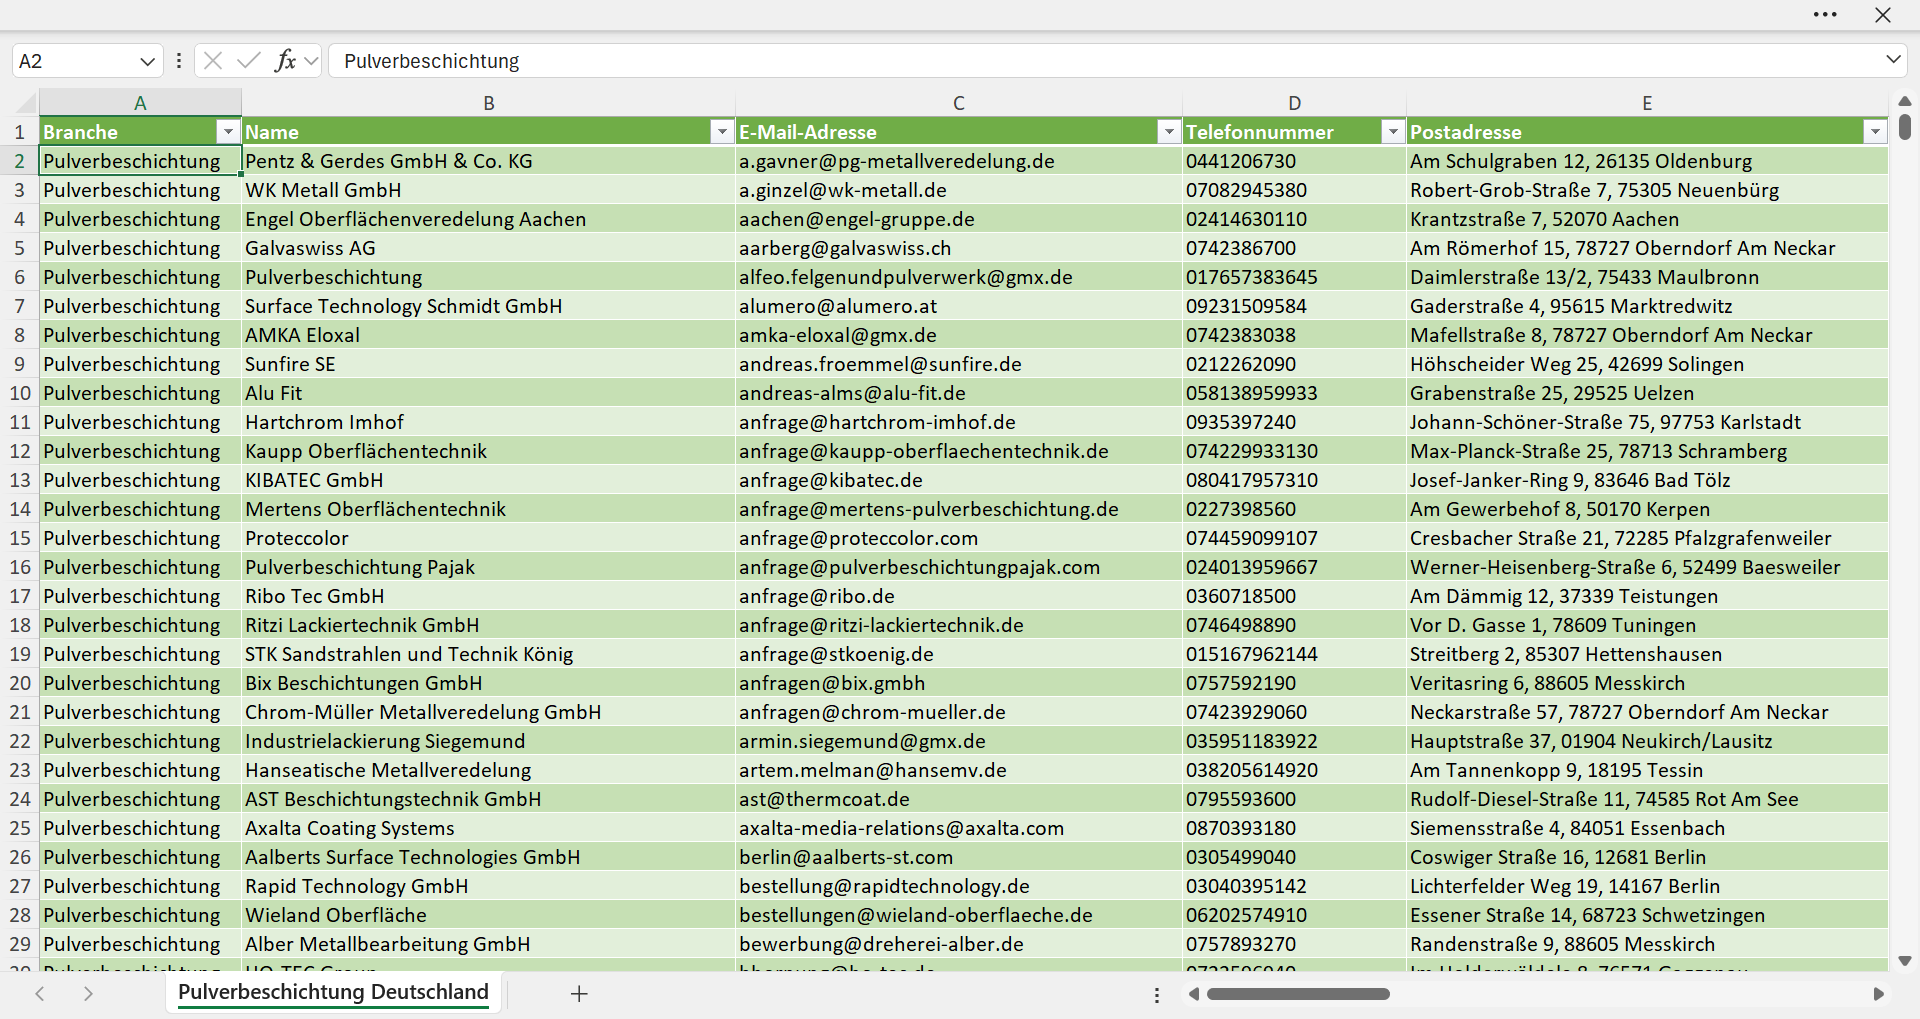Click vertical scrollbar up arrow
Image resolution: width=1920 pixels, height=1019 pixels.
click(x=1905, y=101)
